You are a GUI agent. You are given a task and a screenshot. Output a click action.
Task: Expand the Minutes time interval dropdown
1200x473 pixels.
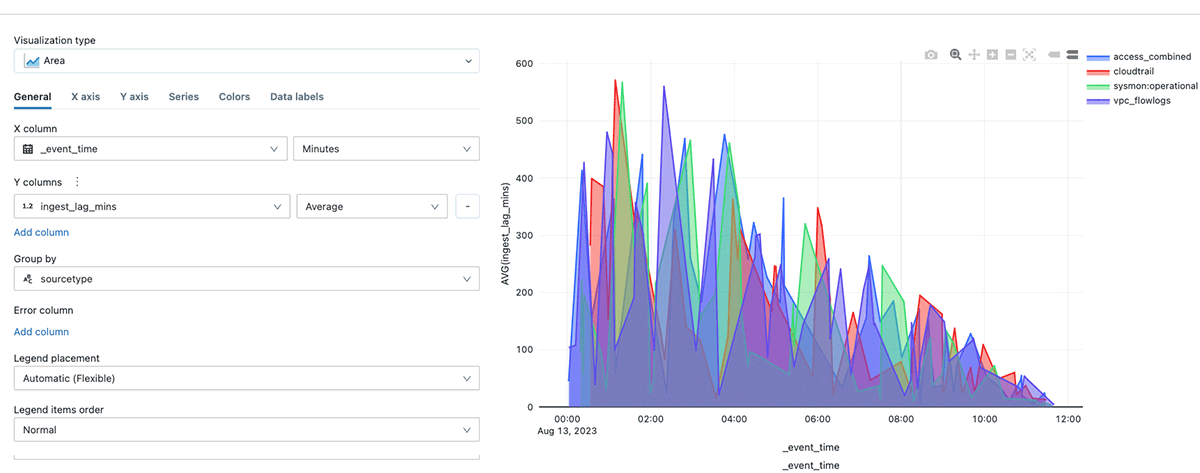pyautogui.click(x=385, y=149)
